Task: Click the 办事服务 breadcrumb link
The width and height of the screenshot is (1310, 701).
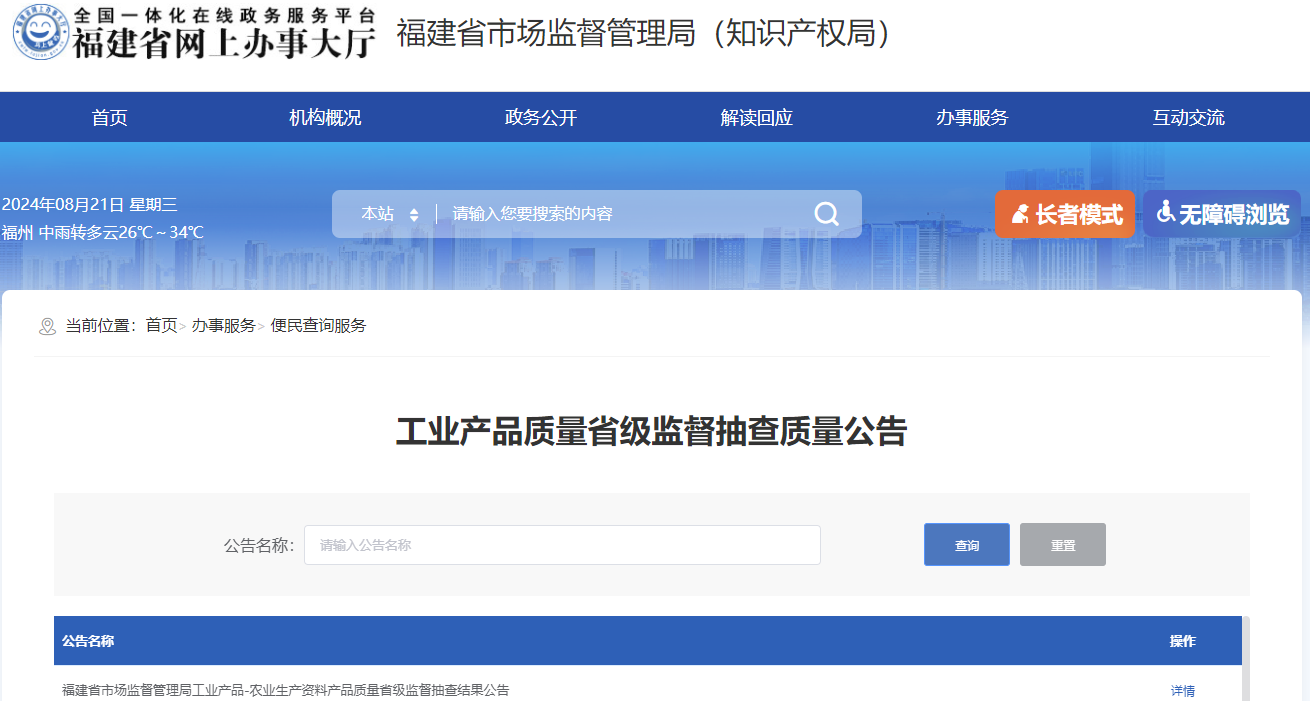Action: point(224,326)
